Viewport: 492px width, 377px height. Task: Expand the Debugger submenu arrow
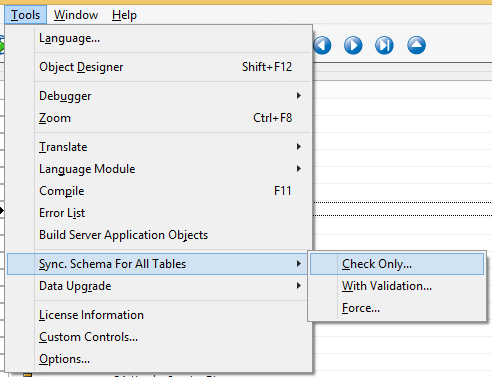point(299,96)
